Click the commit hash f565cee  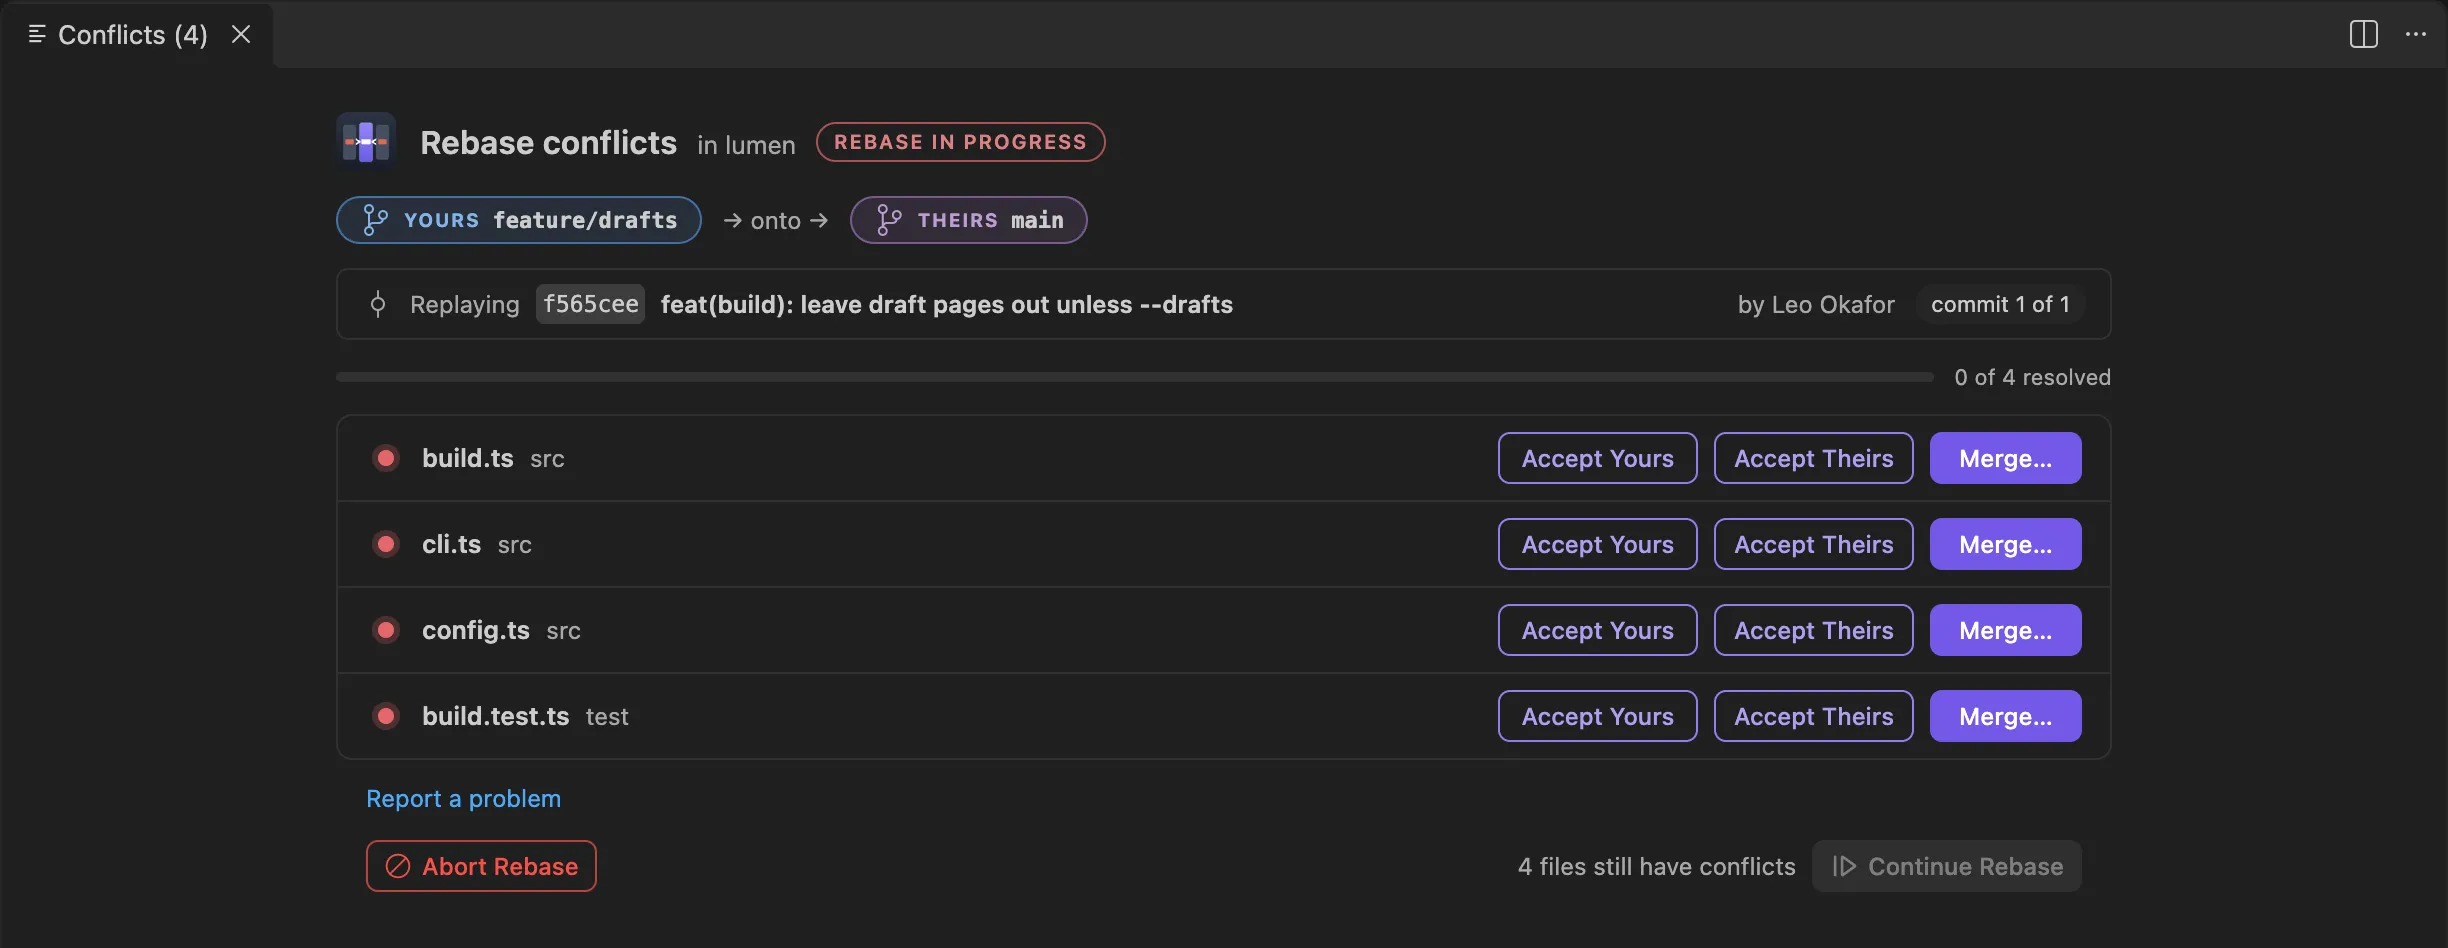coord(590,304)
